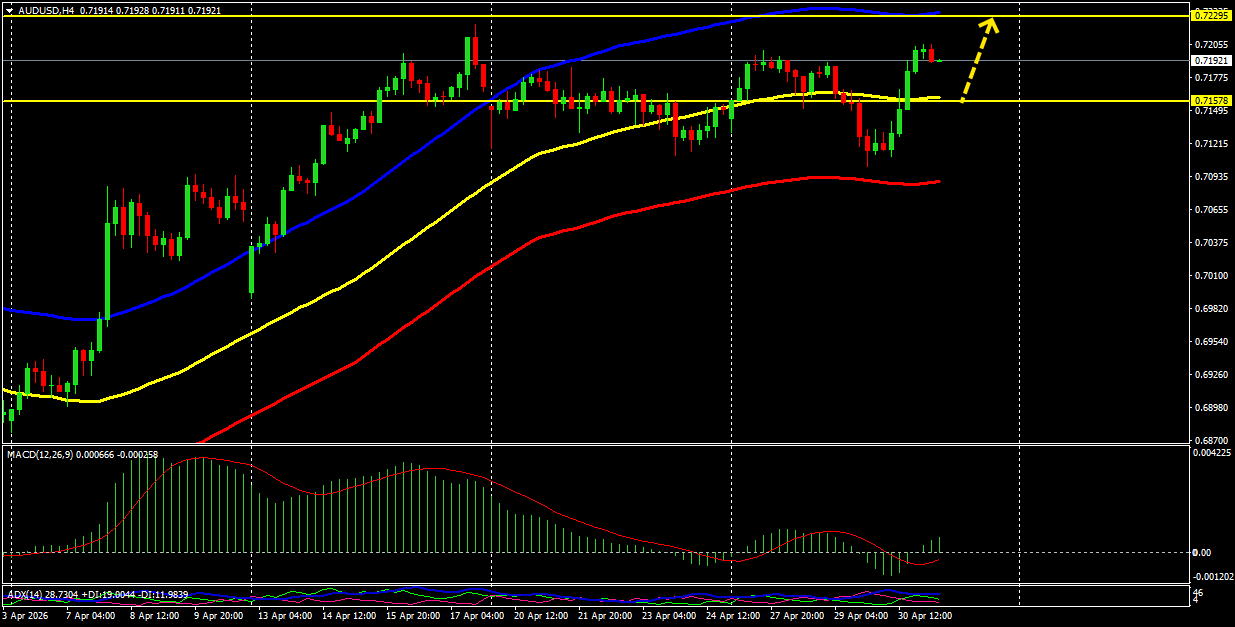The width and height of the screenshot is (1235, 627).
Task: Click the 0.72295 yellow price tag
Action: [1211, 15]
